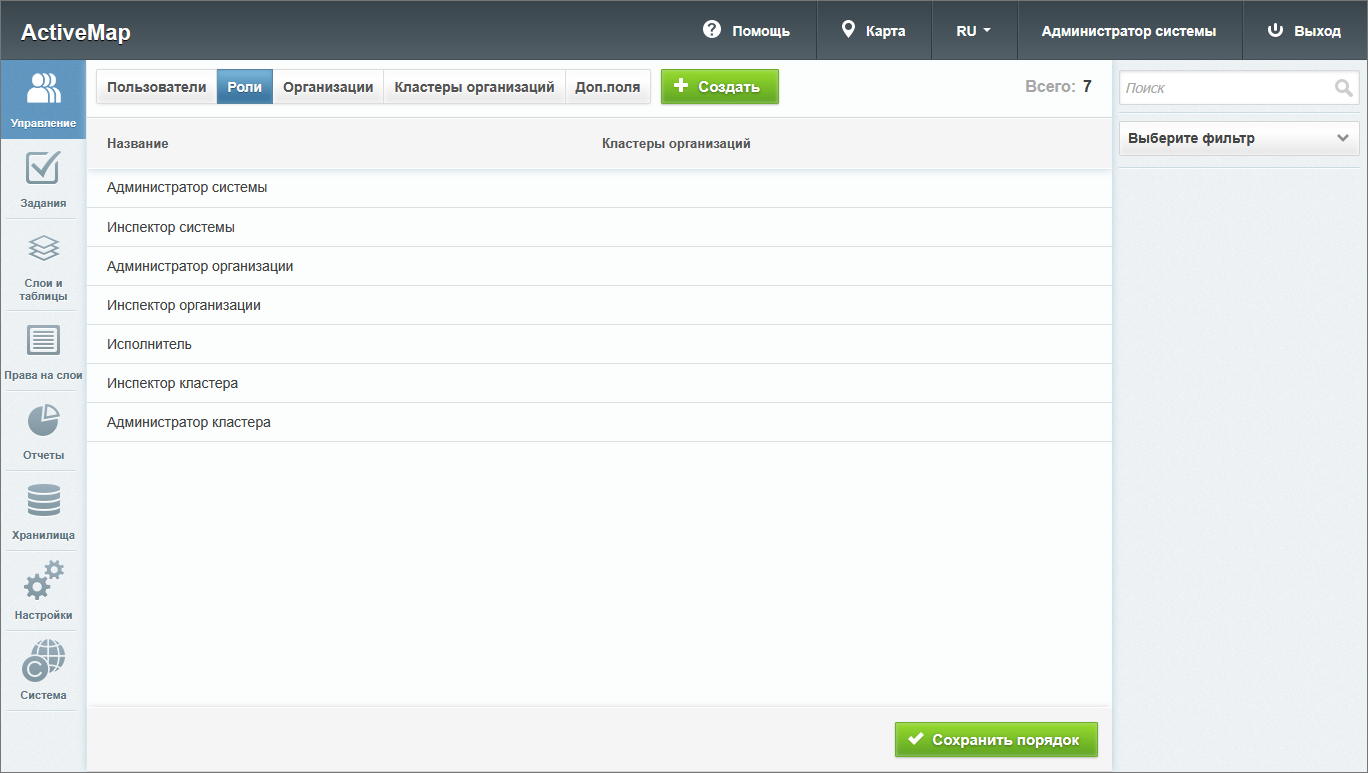Select the Инспектор кластера role row
The height and width of the screenshot is (773, 1368).
pyautogui.click(x=172, y=383)
